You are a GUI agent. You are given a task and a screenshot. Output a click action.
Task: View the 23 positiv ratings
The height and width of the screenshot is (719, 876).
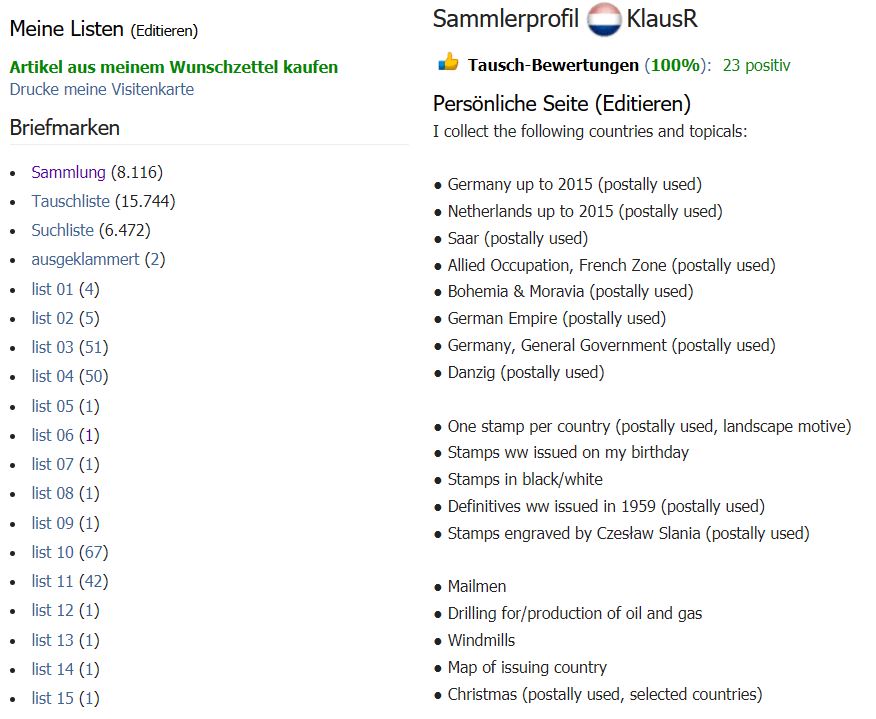[756, 65]
